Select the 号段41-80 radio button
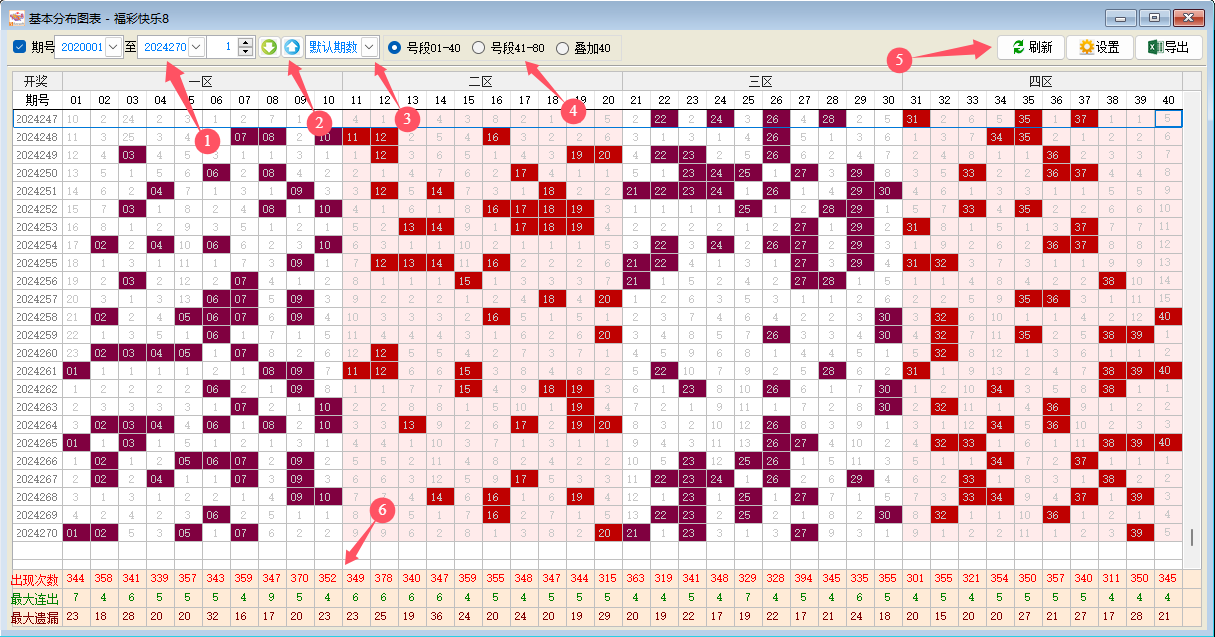Screen dimensions: 1215x637 [478, 47]
